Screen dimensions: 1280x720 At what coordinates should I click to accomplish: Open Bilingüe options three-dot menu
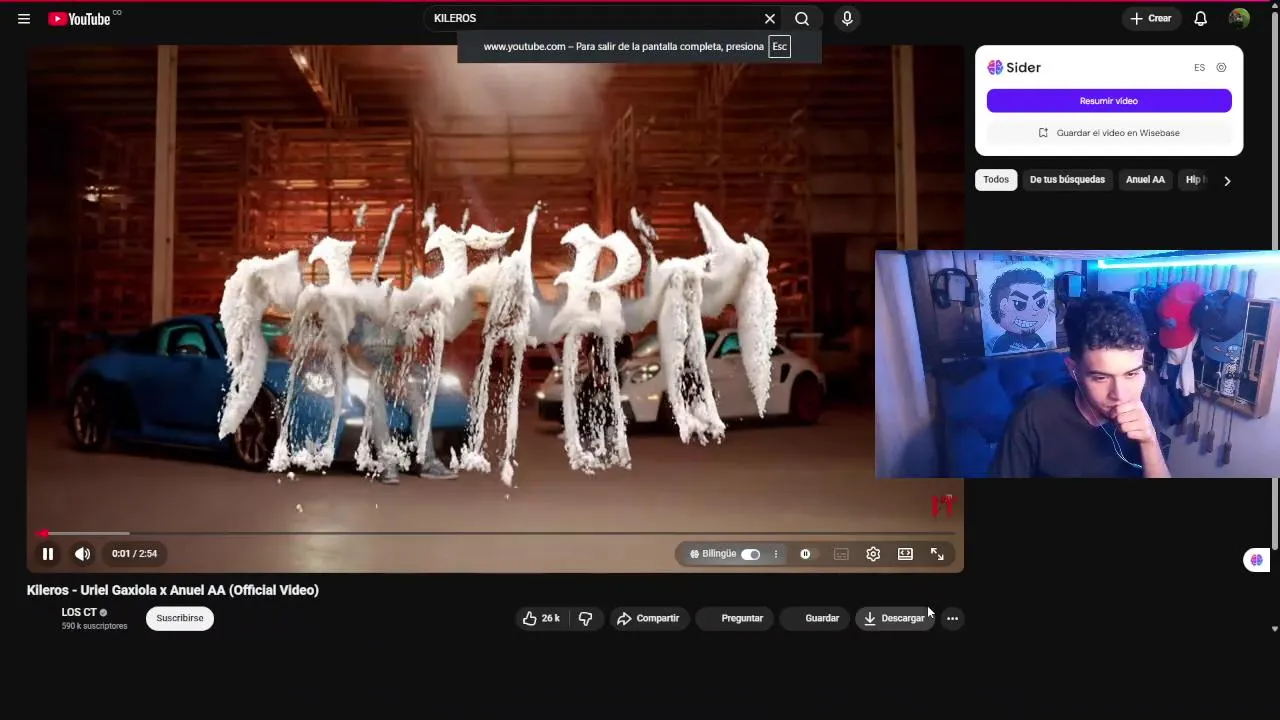(x=775, y=554)
